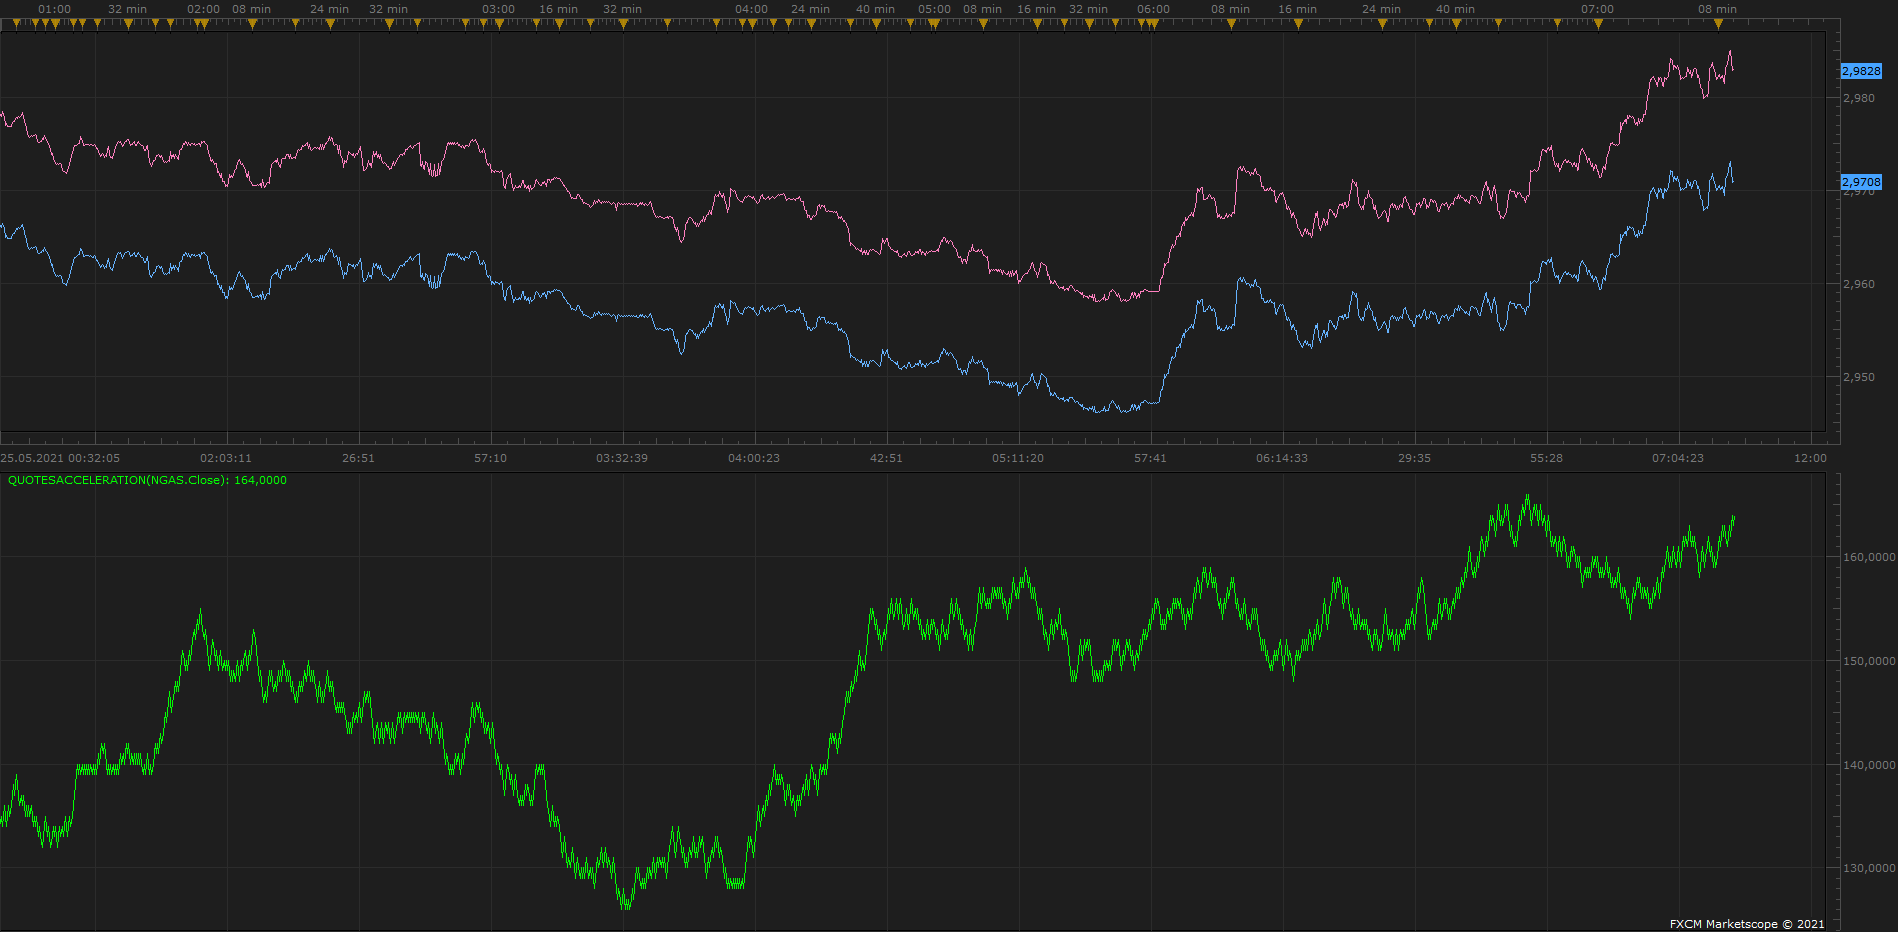Select the 160,0000 indicator axis value
This screenshot has height=932, width=1898.
pos(1869,557)
